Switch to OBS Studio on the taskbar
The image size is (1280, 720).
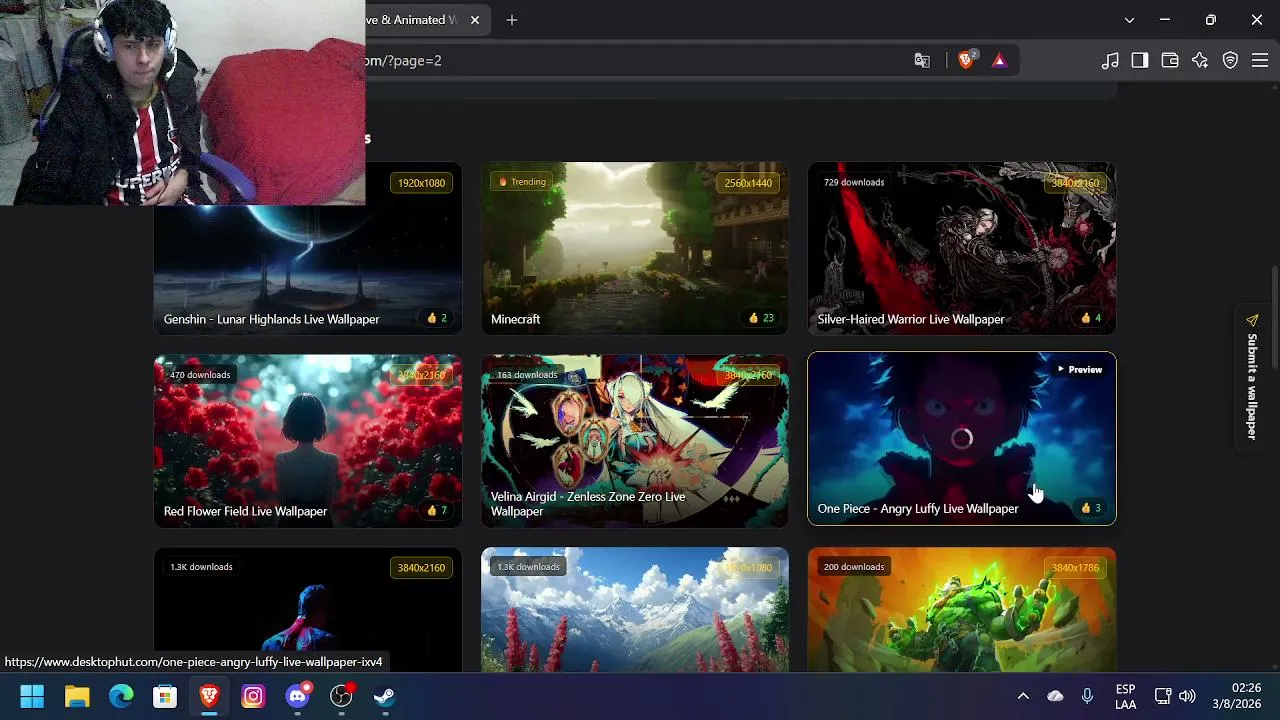[x=341, y=696]
